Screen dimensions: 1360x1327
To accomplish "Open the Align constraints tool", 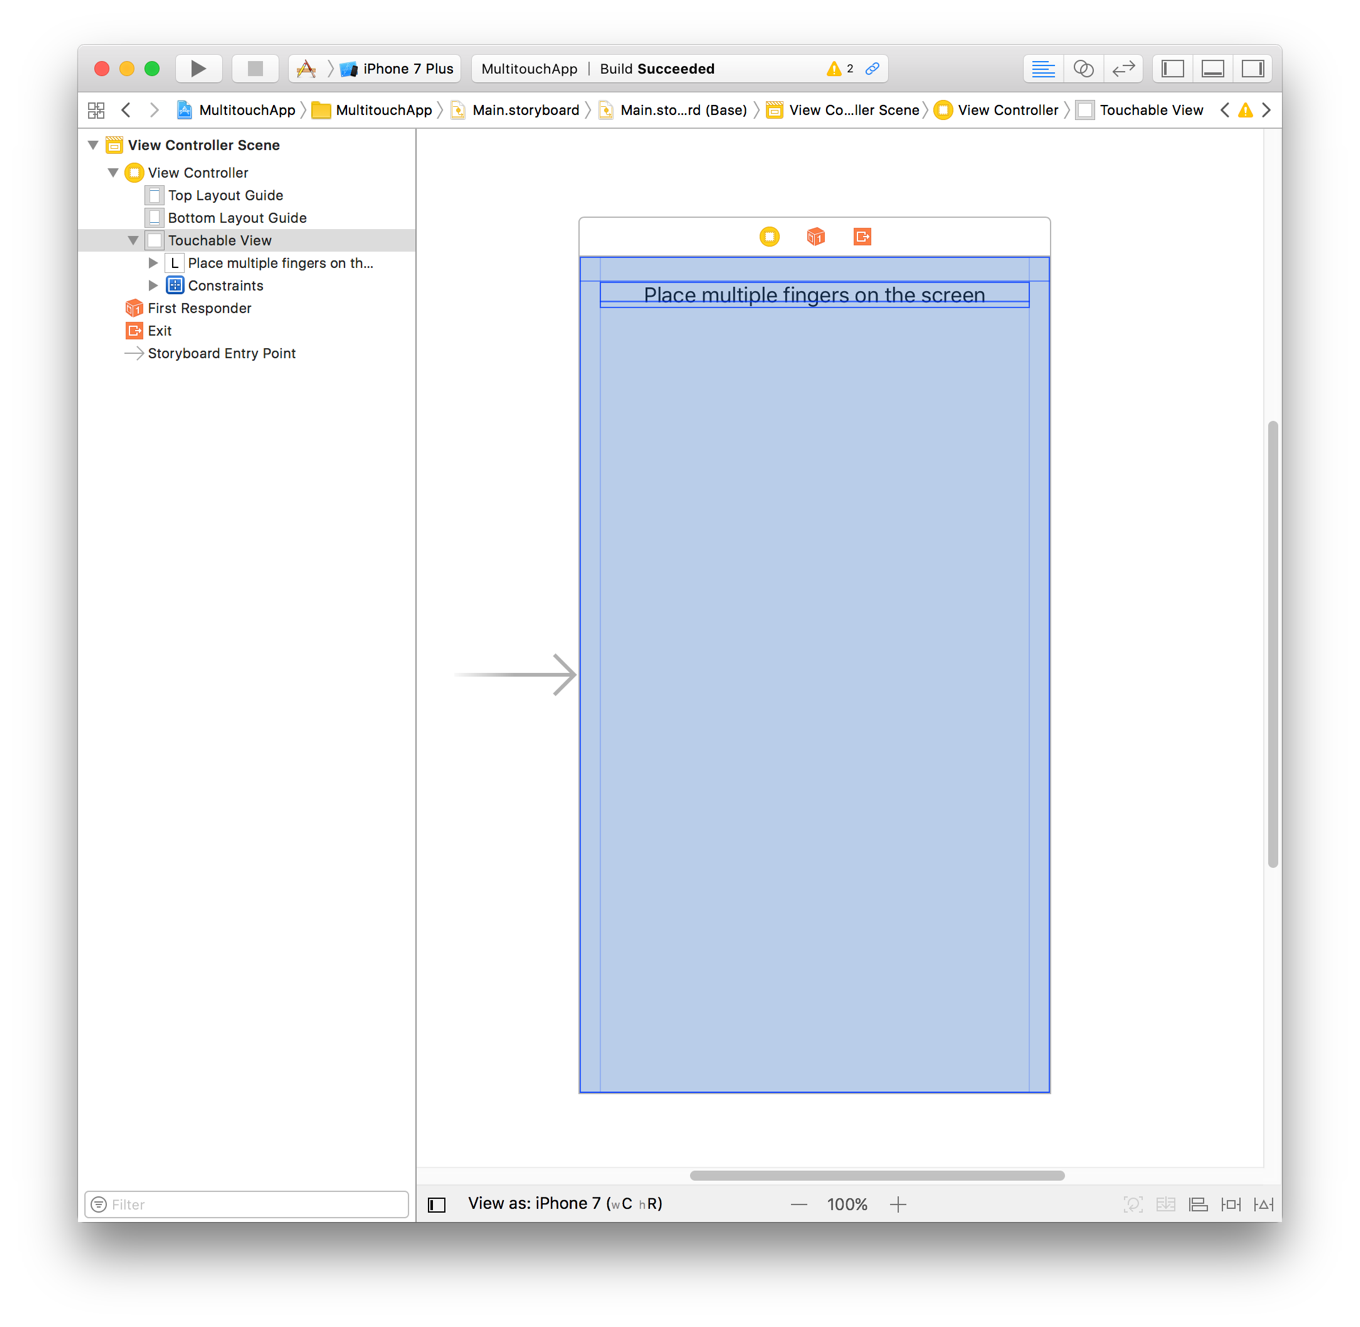I will [x=1198, y=1205].
